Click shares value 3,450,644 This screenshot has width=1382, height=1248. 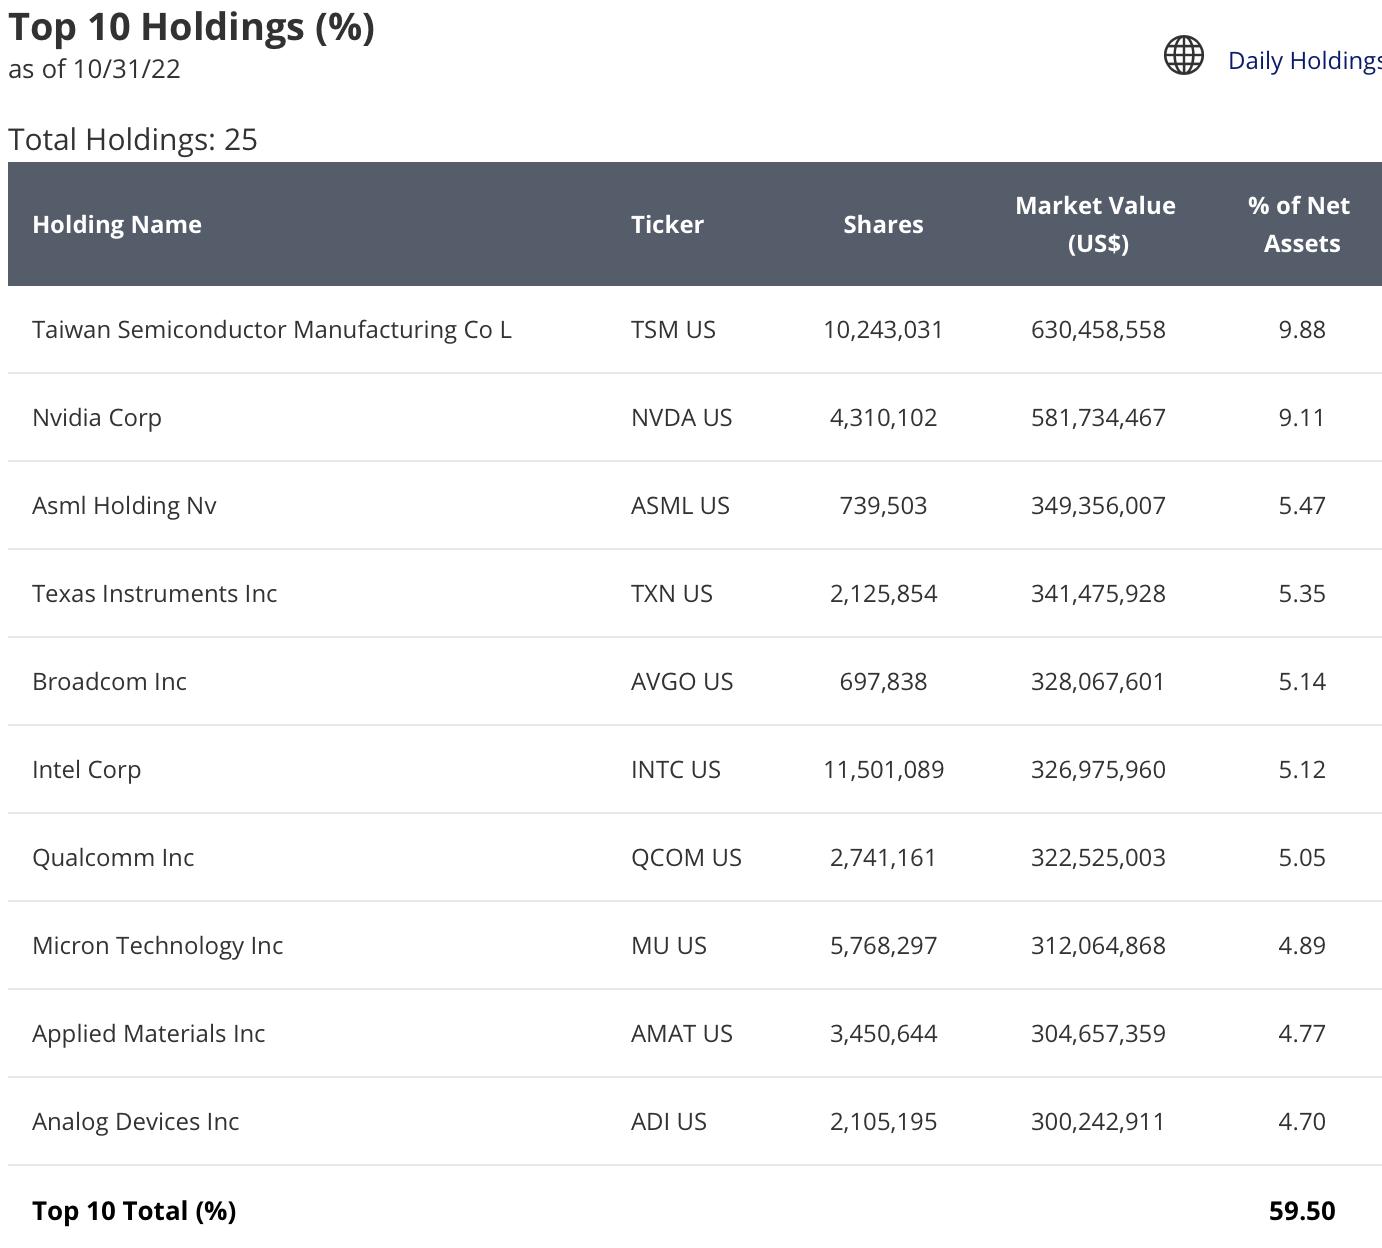[x=883, y=1034]
